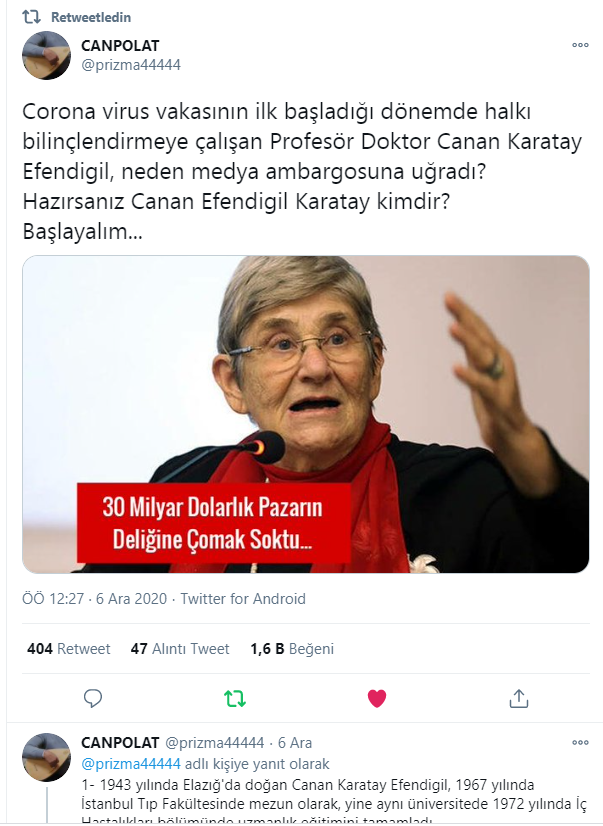The width and height of the screenshot is (603, 826).
Task: Open the @prizma44444 handle under CANPOLAT
Action: click(131, 65)
